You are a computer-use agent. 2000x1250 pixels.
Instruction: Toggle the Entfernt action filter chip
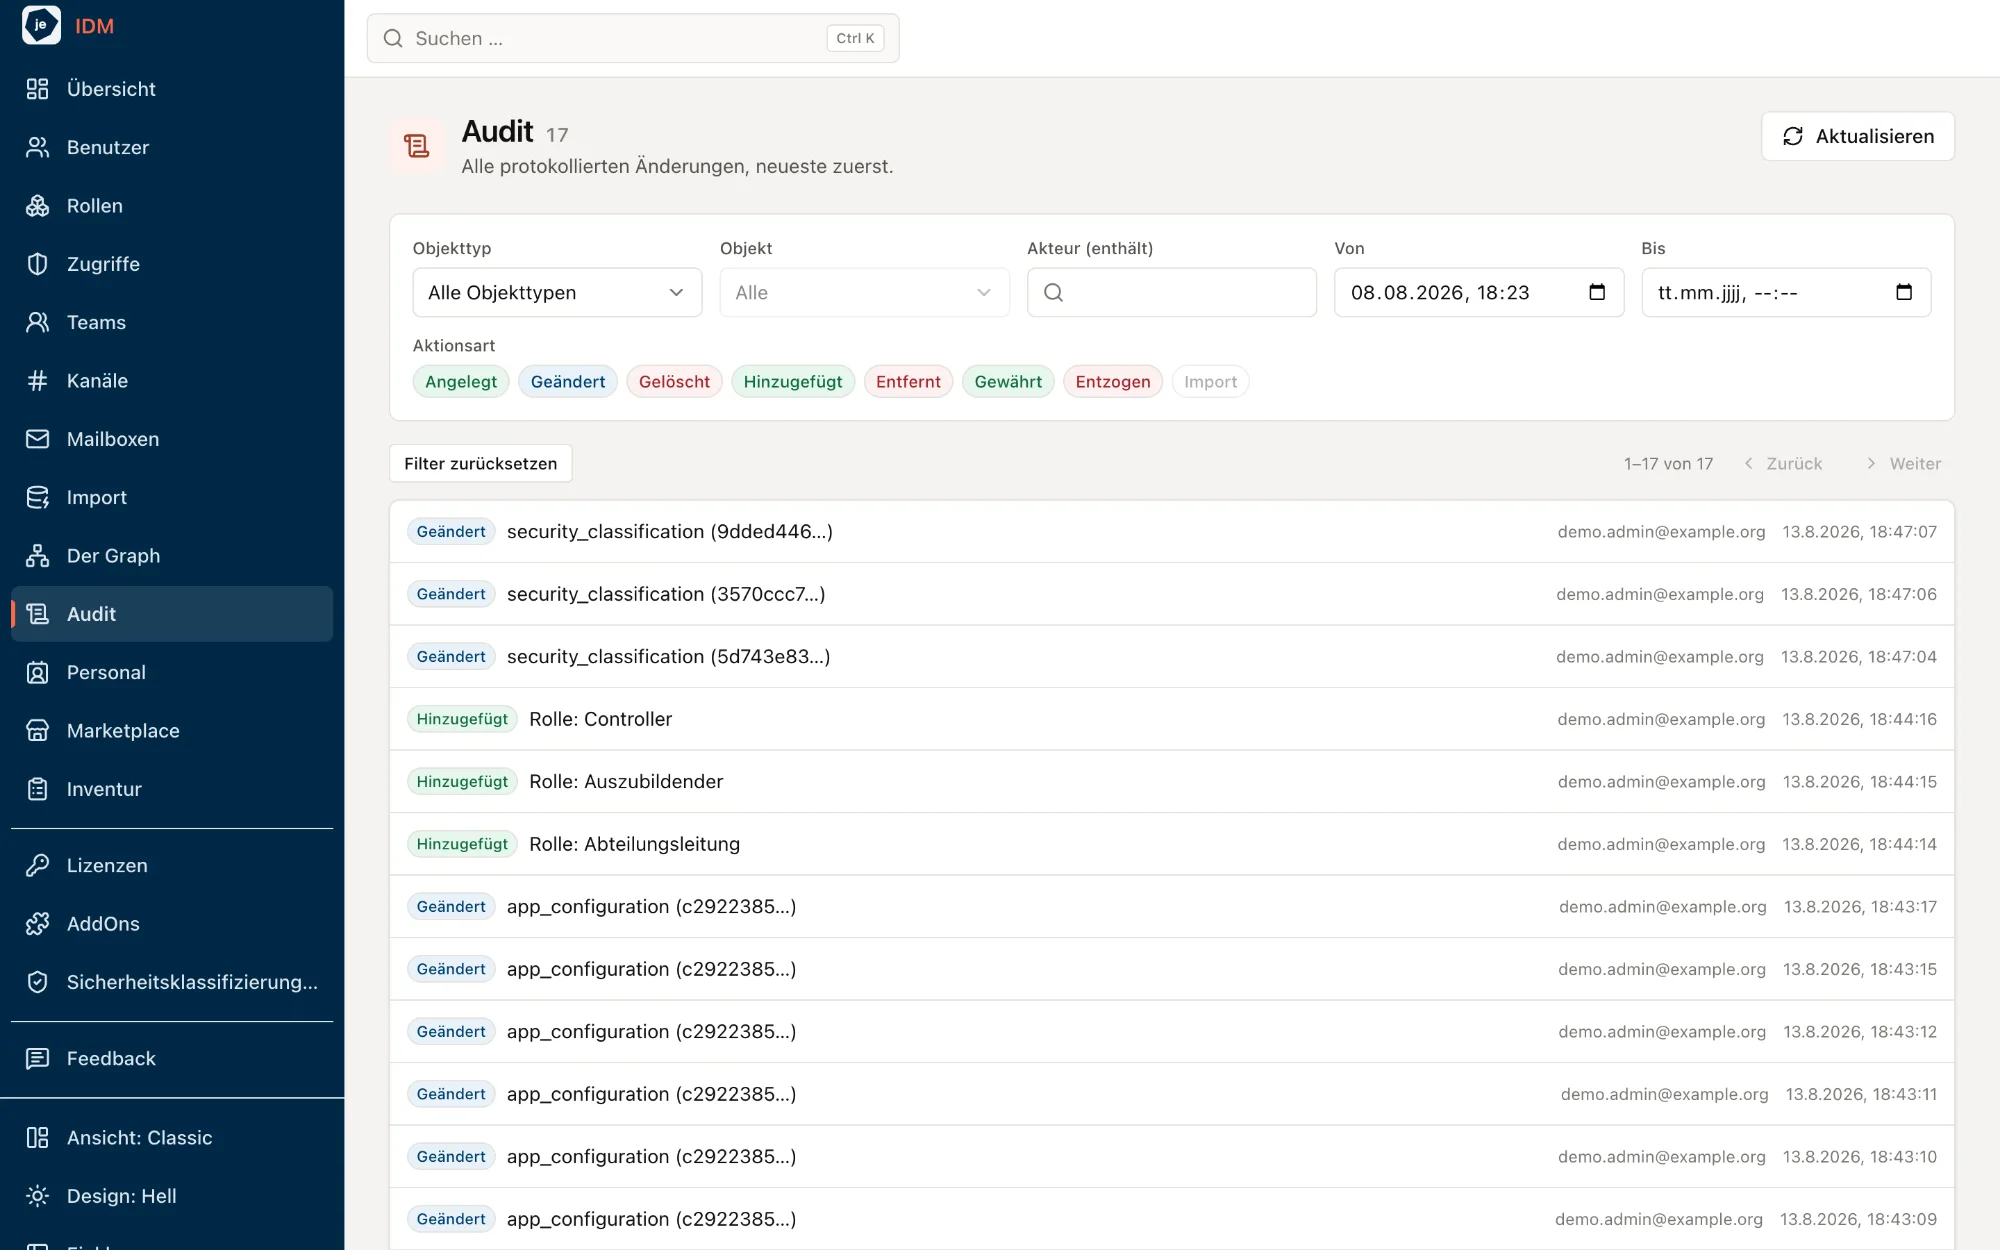click(908, 381)
